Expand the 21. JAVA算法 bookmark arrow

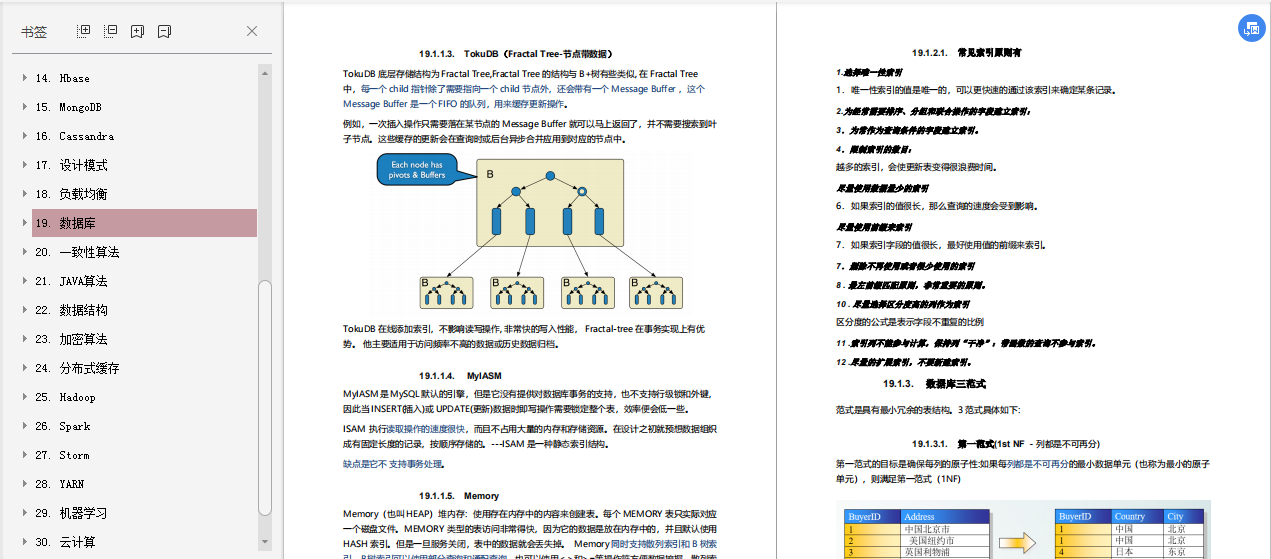25,281
